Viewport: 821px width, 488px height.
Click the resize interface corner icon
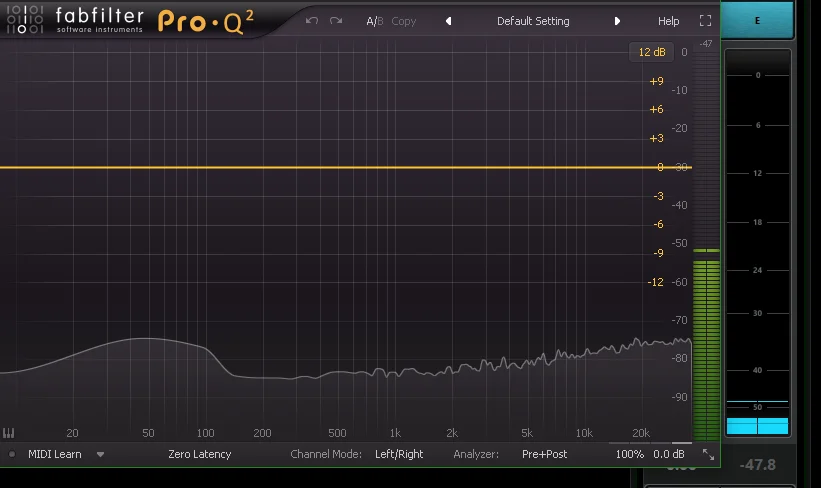(x=708, y=454)
